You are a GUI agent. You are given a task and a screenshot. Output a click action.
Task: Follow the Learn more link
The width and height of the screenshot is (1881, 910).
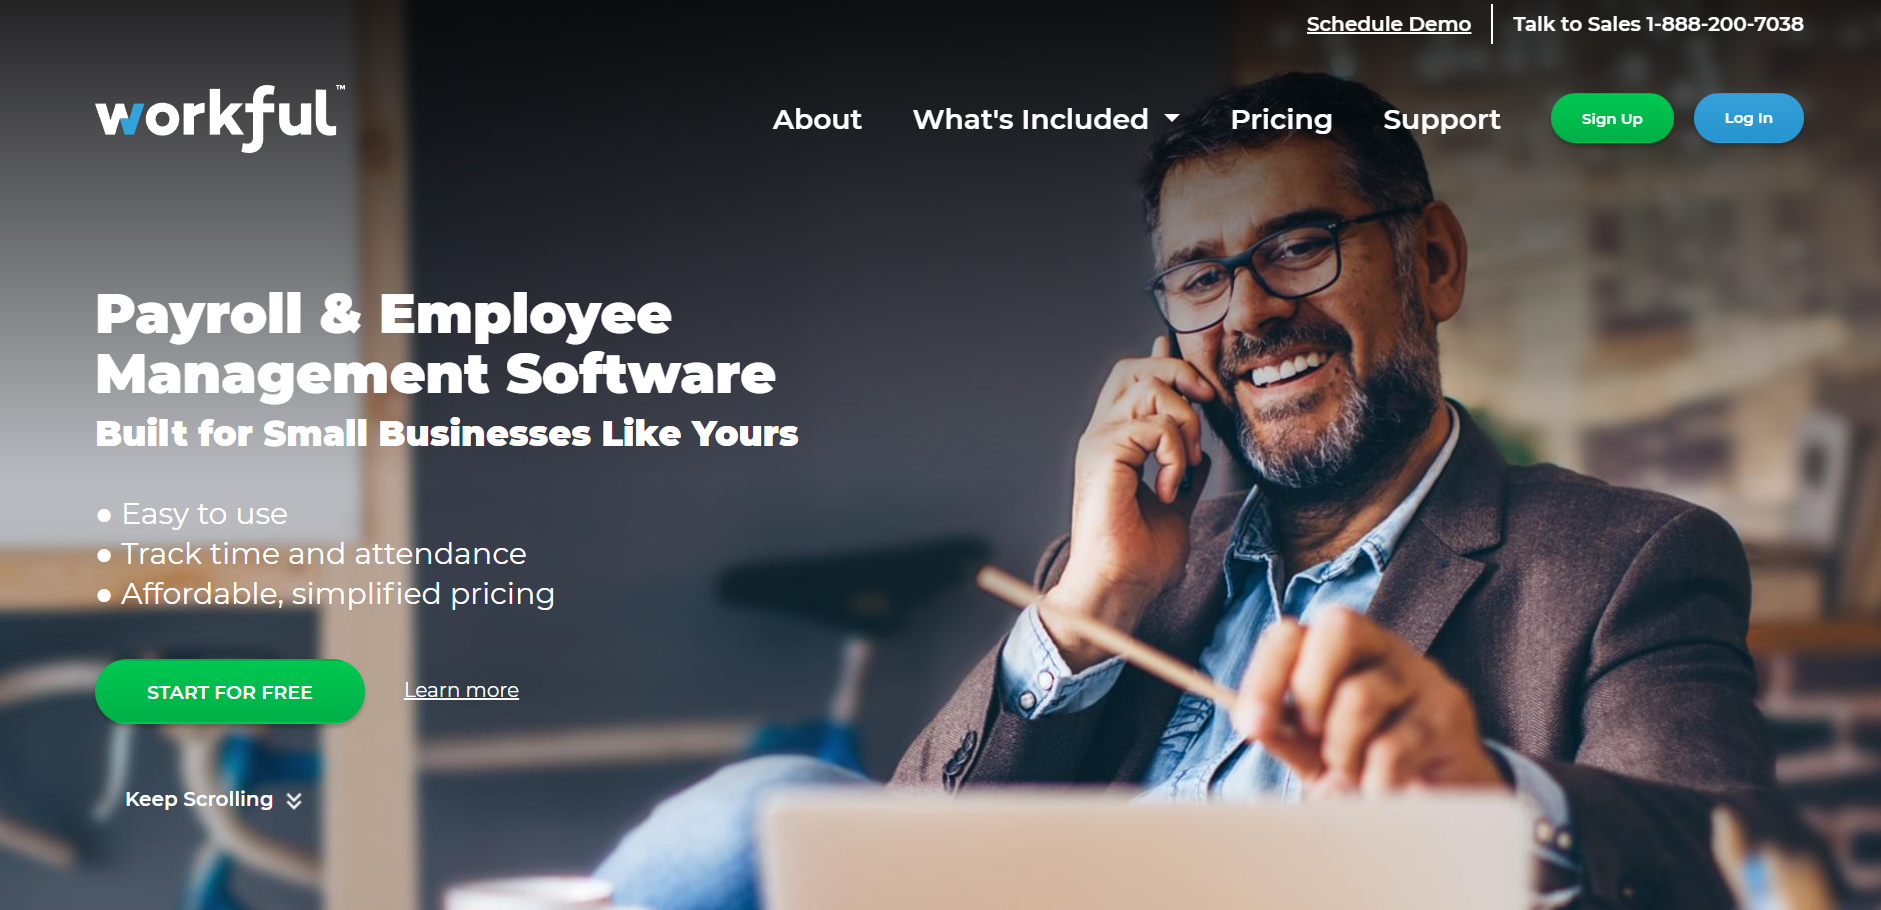click(x=461, y=690)
